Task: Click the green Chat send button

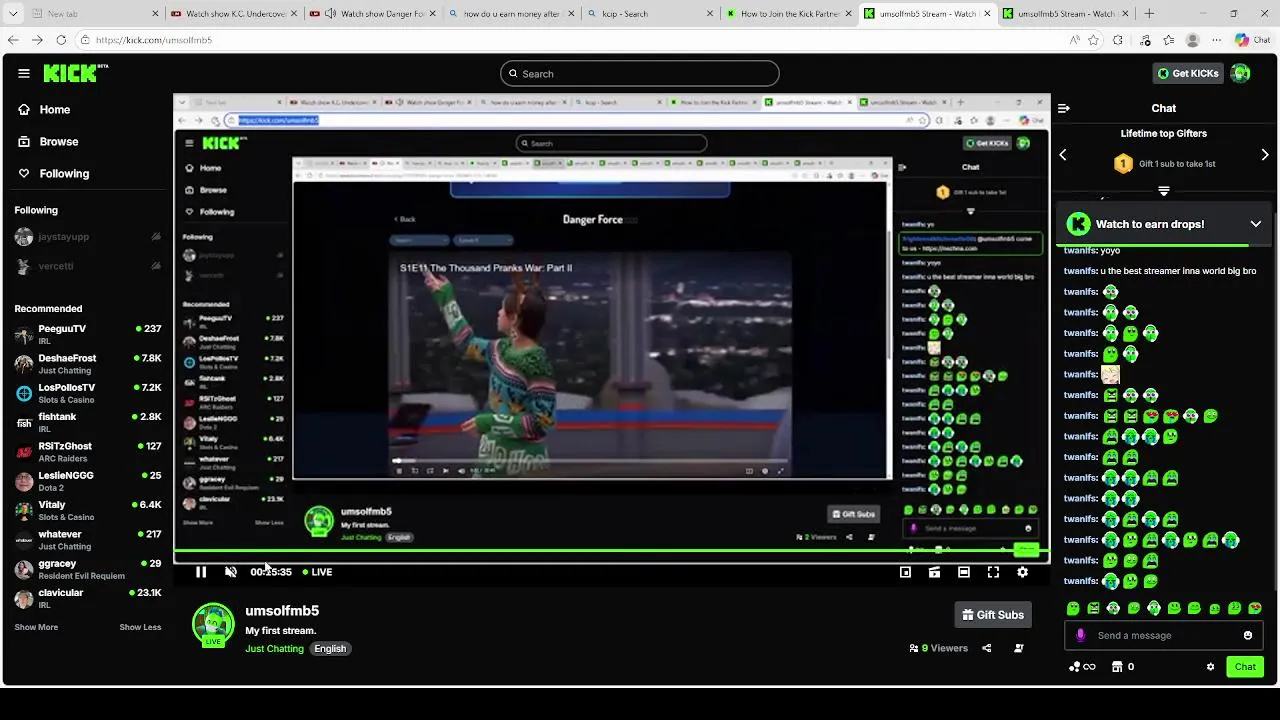Action: tap(1245, 667)
